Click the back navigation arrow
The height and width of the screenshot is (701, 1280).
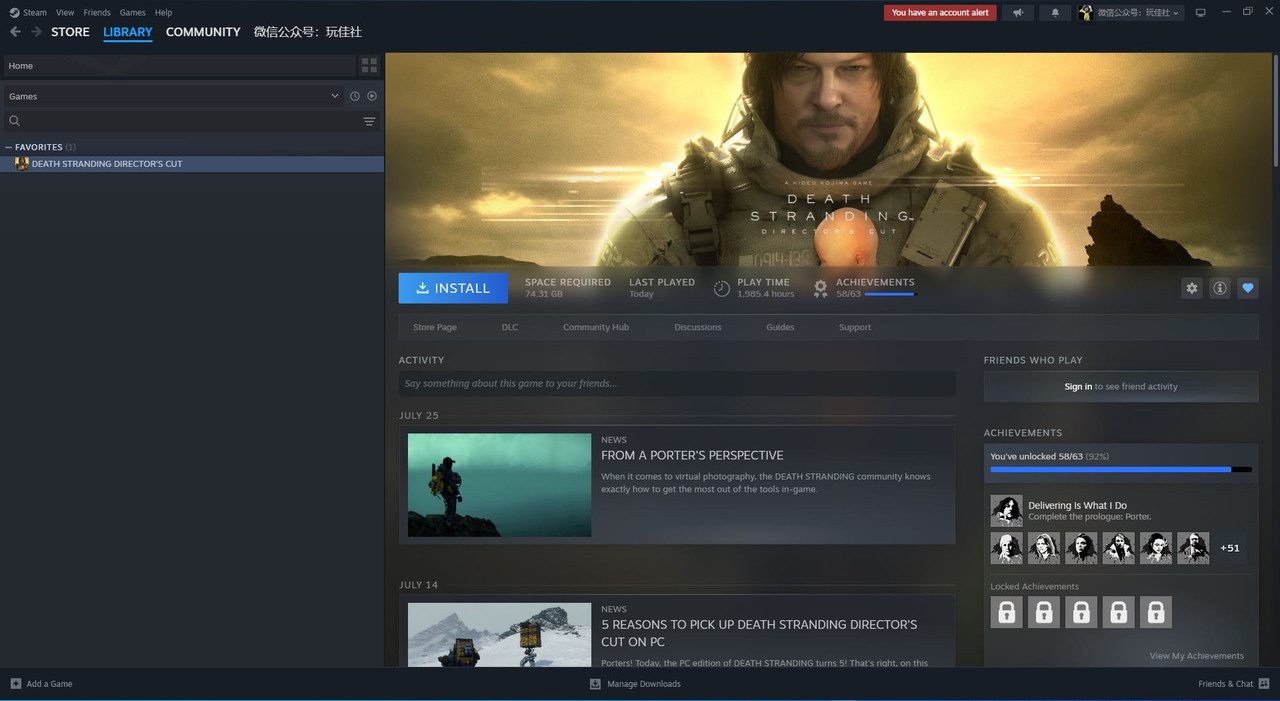coord(15,32)
